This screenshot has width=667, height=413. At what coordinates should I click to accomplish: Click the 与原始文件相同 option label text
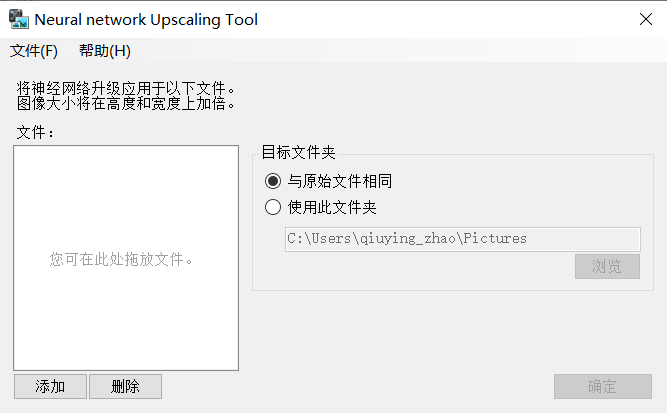339,181
